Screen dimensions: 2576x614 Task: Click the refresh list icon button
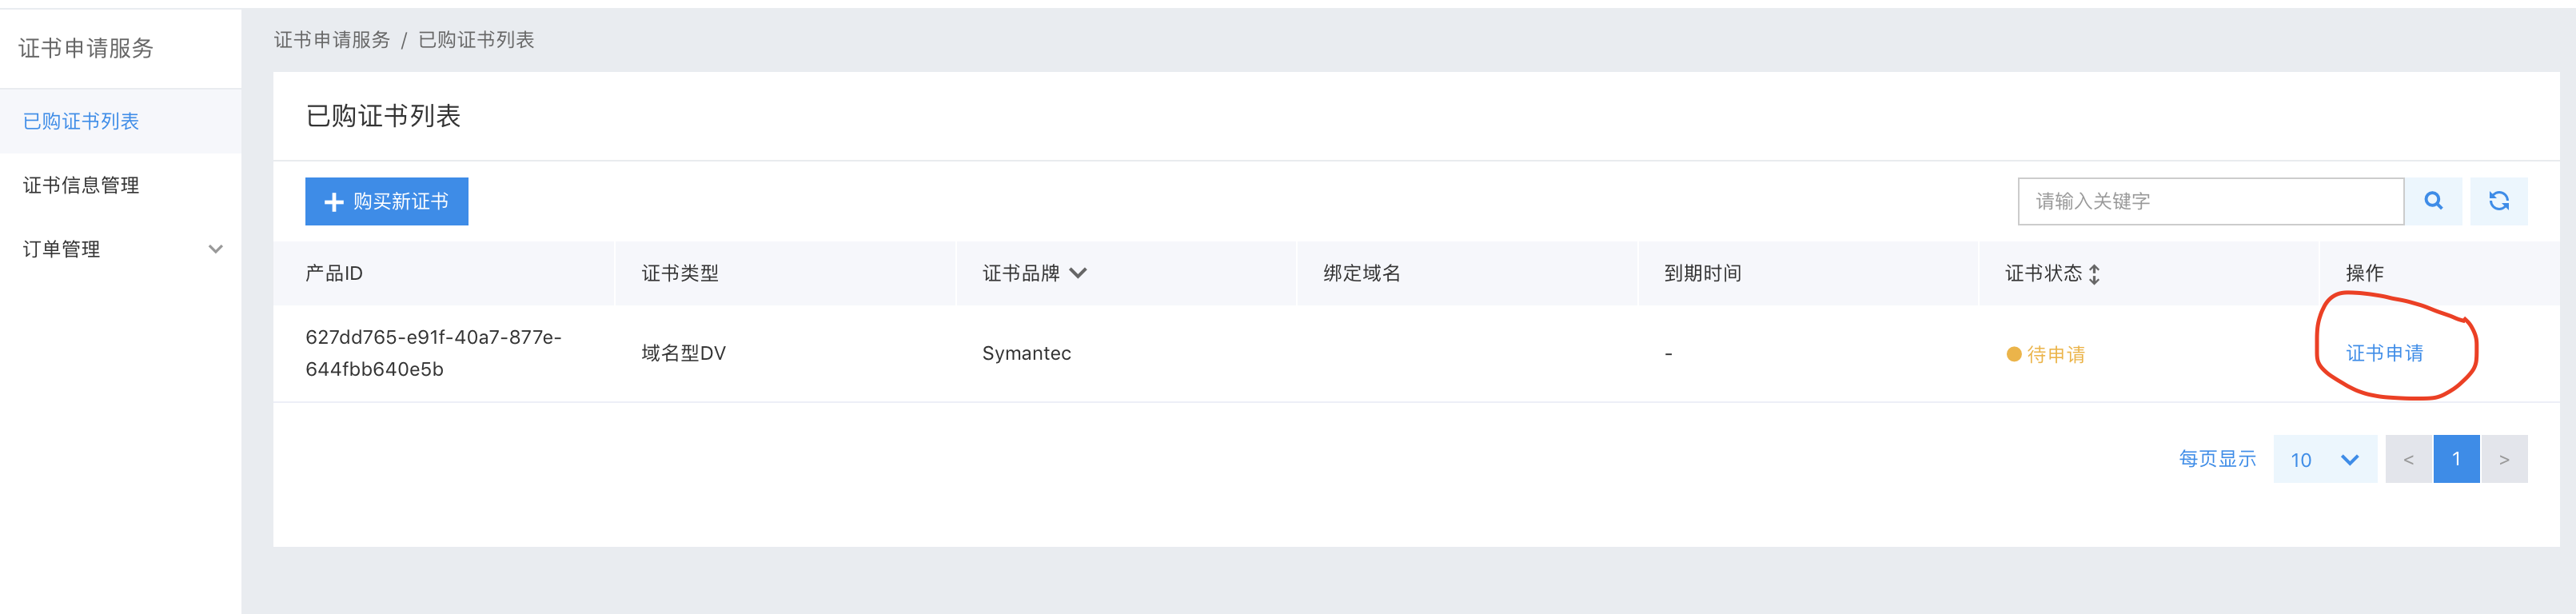click(x=2498, y=201)
